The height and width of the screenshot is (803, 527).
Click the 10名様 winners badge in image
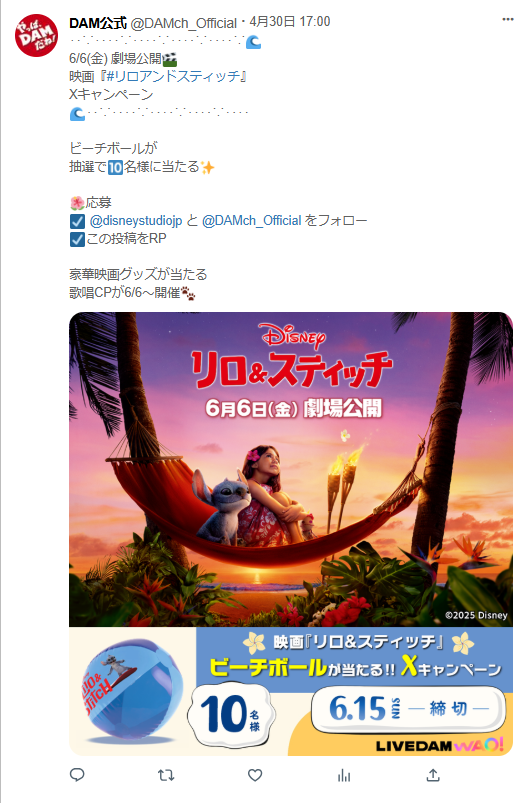coord(231,714)
